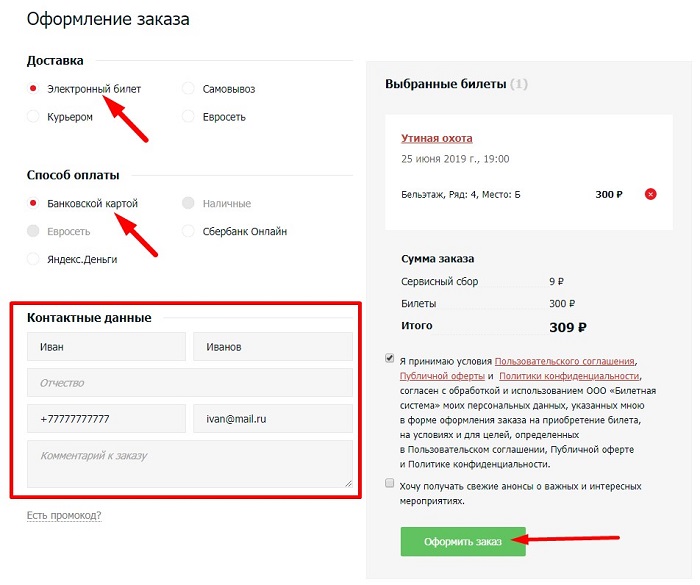
Task: Enable the event announcements subscription checkbox
Action: point(389,484)
